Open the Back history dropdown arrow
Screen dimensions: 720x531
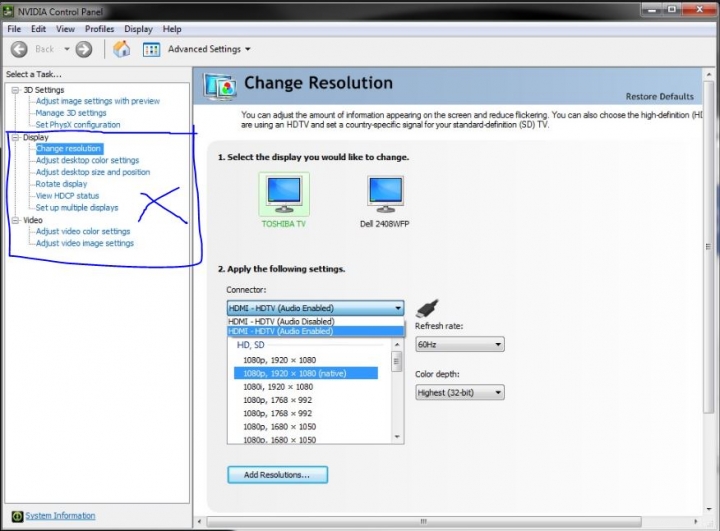point(67,49)
